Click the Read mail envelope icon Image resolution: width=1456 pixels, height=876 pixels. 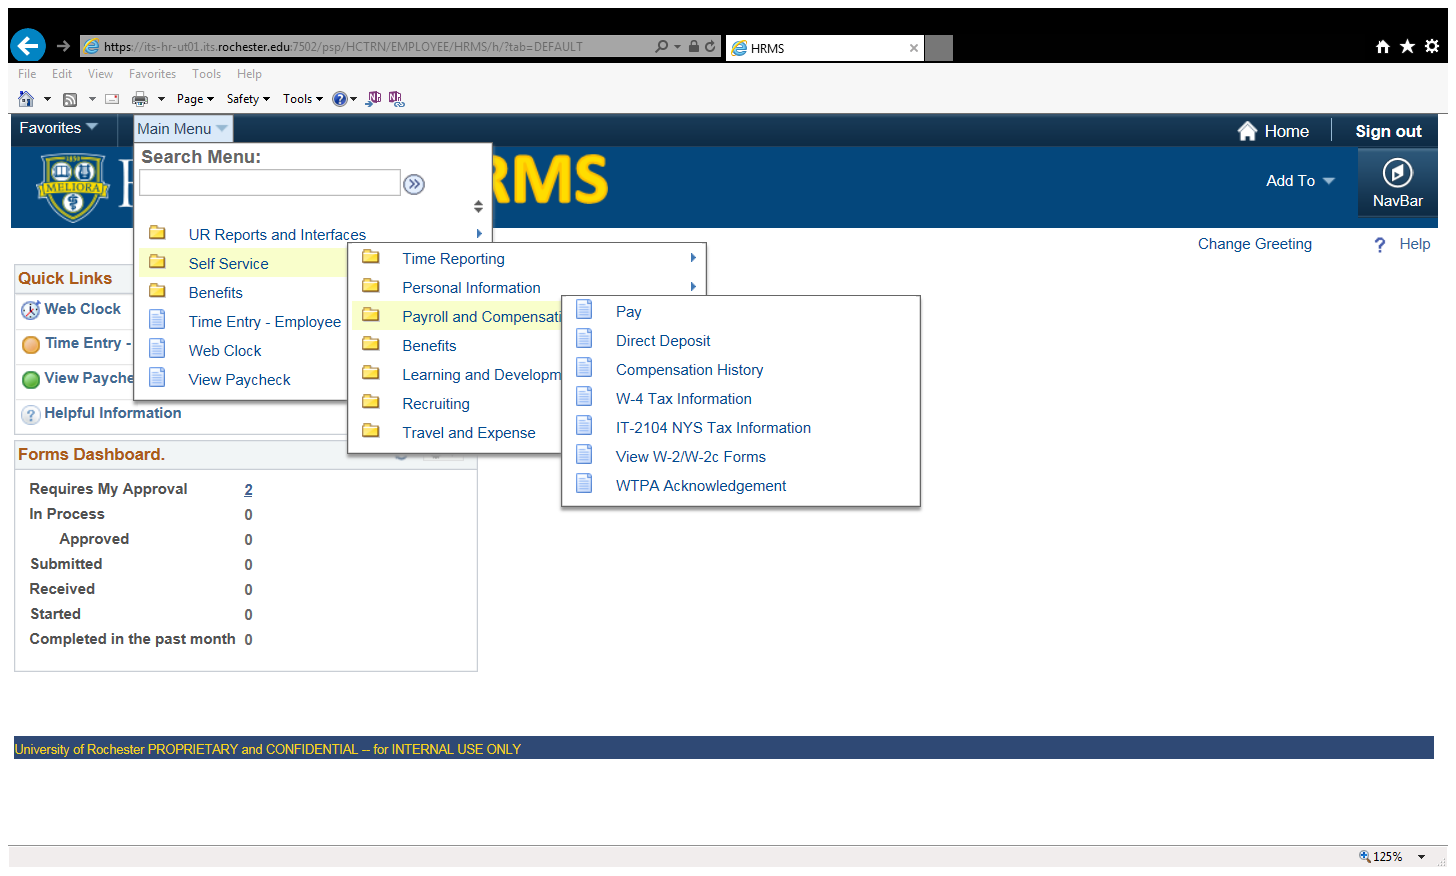112,99
